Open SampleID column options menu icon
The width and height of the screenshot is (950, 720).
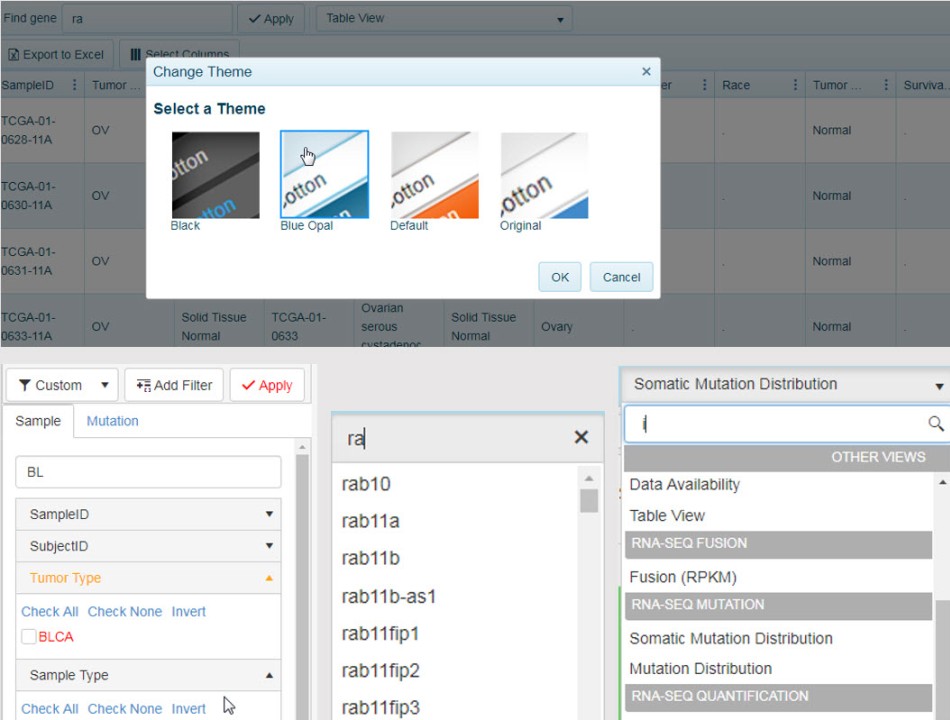[x=74, y=85]
